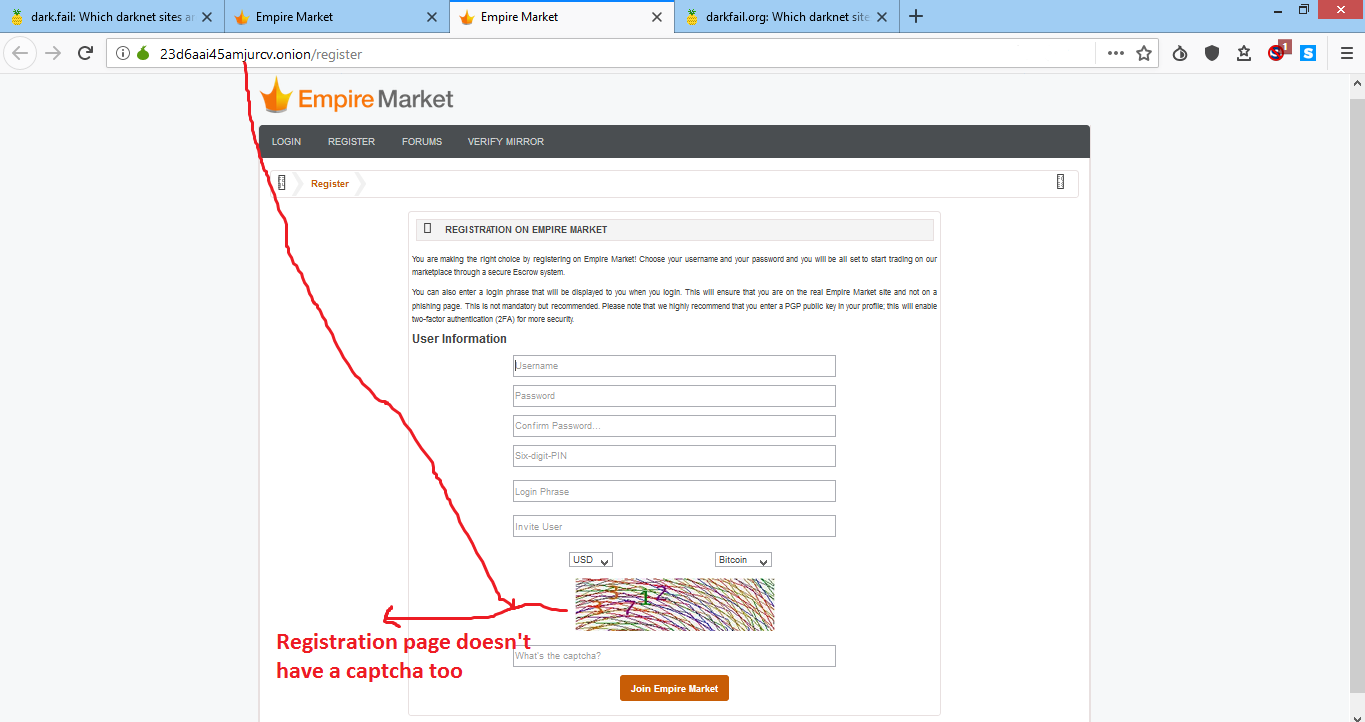This screenshot has height=722, width=1365.
Task: Open the USD currency dropdown
Action: [x=591, y=560]
